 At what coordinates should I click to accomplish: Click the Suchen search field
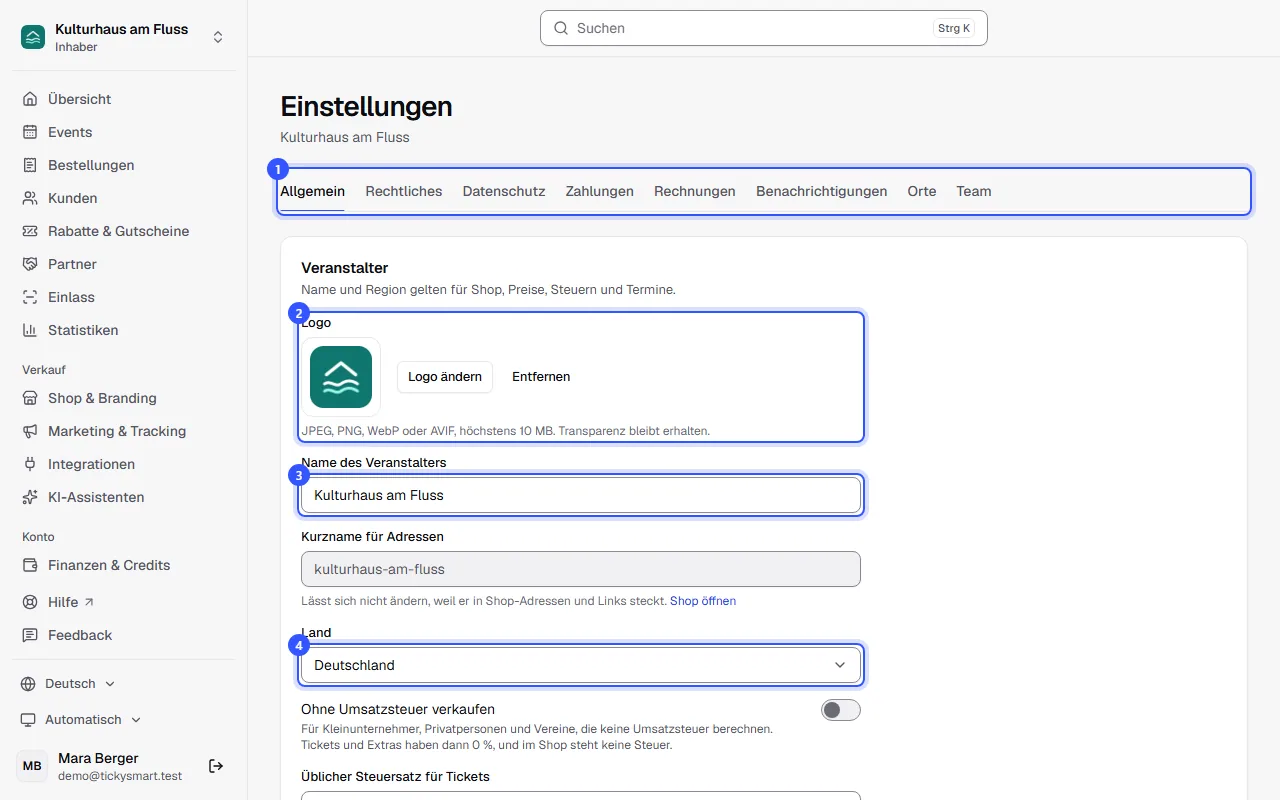point(764,28)
